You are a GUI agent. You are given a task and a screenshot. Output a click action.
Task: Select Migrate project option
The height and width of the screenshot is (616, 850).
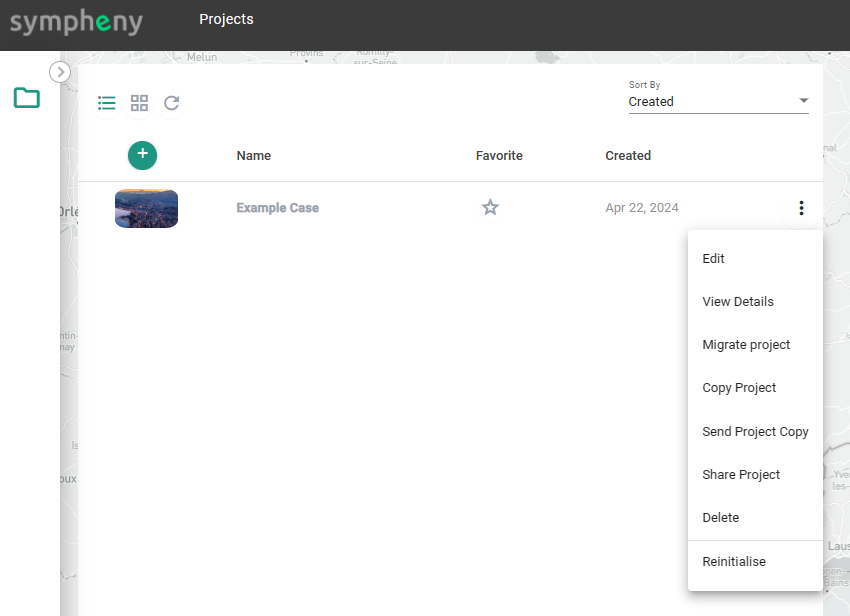pos(746,345)
